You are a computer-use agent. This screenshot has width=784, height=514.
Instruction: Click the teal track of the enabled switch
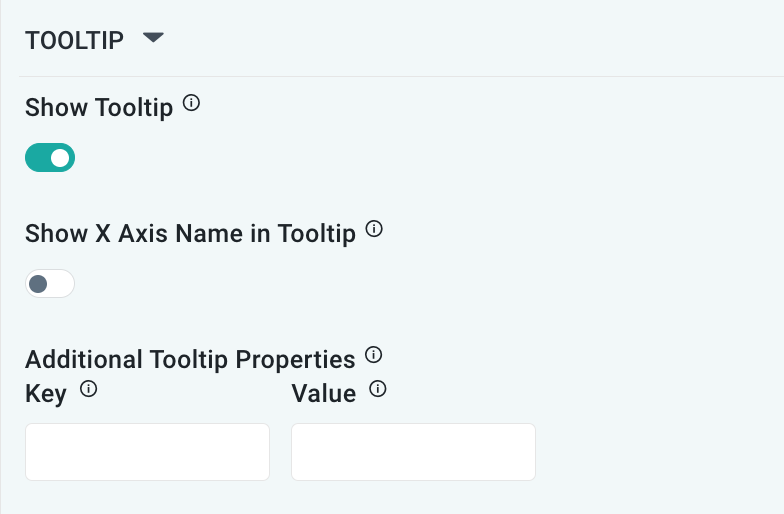coord(37,158)
